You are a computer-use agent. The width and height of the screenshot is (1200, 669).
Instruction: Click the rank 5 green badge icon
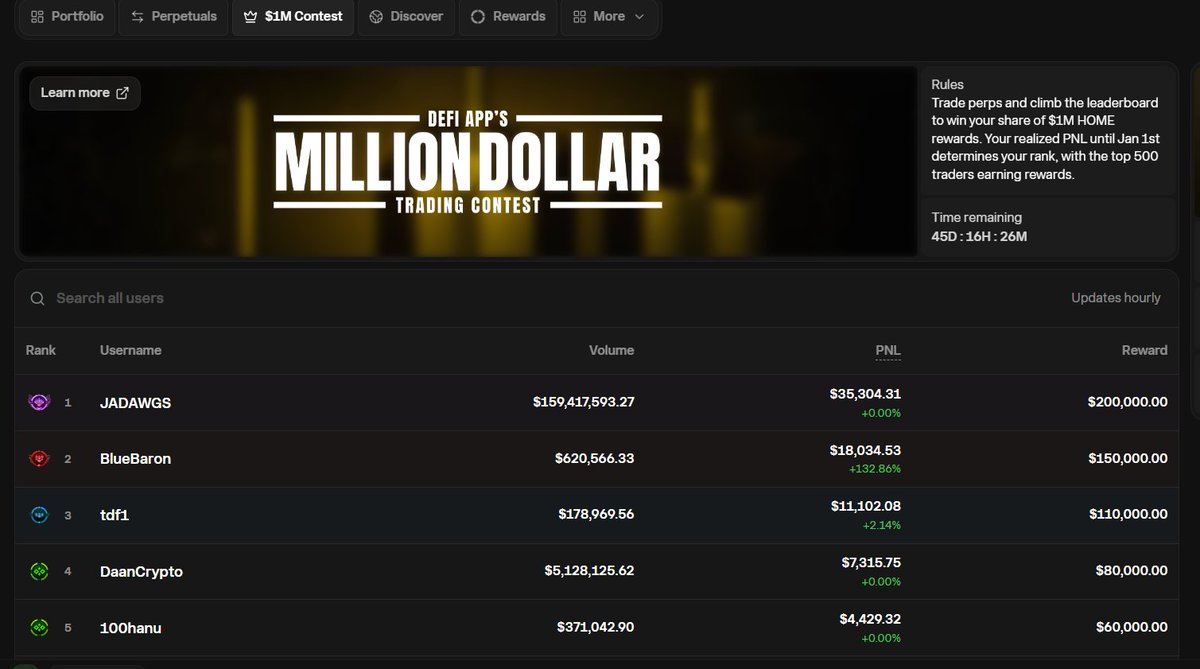[x=39, y=628]
